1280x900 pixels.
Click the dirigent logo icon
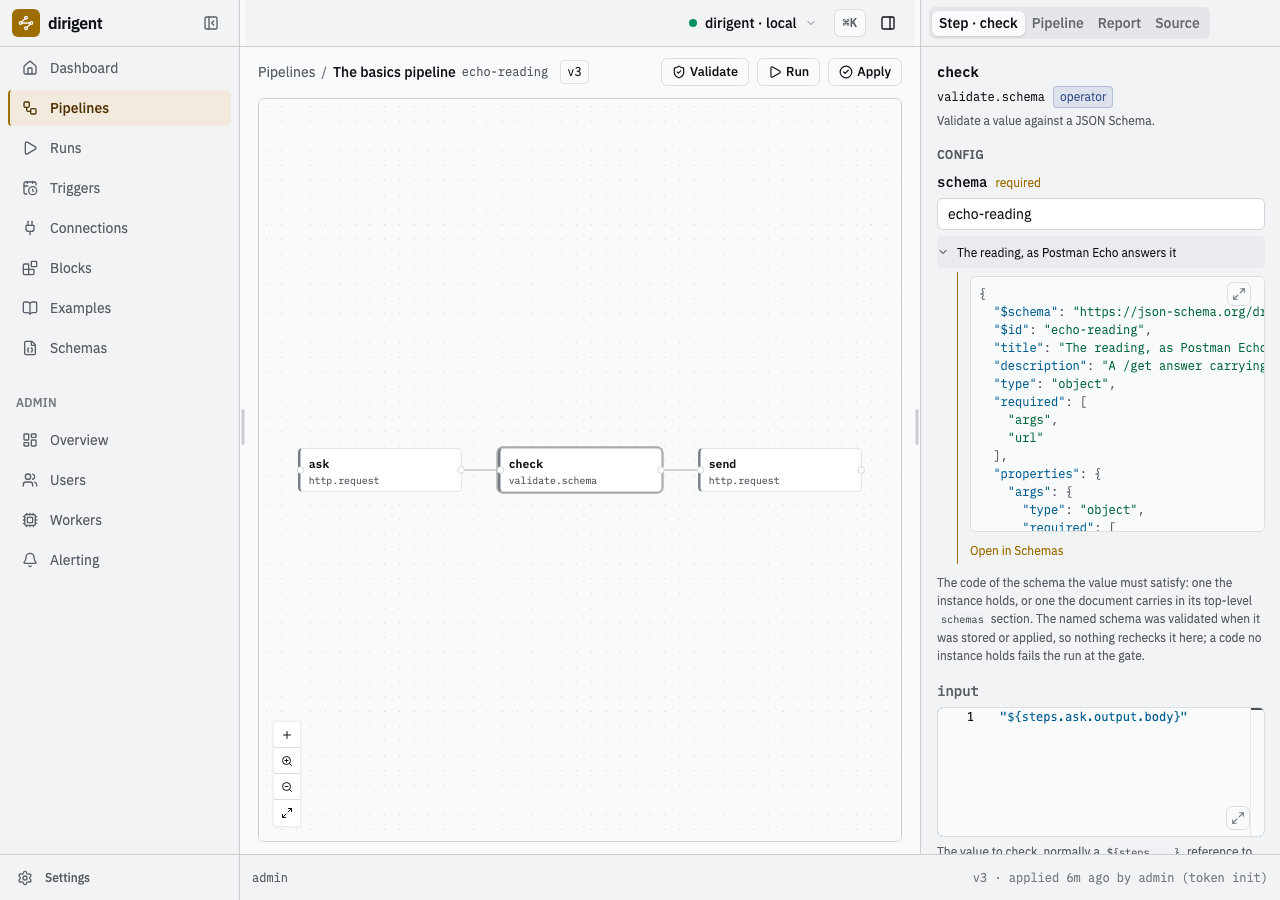26,23
